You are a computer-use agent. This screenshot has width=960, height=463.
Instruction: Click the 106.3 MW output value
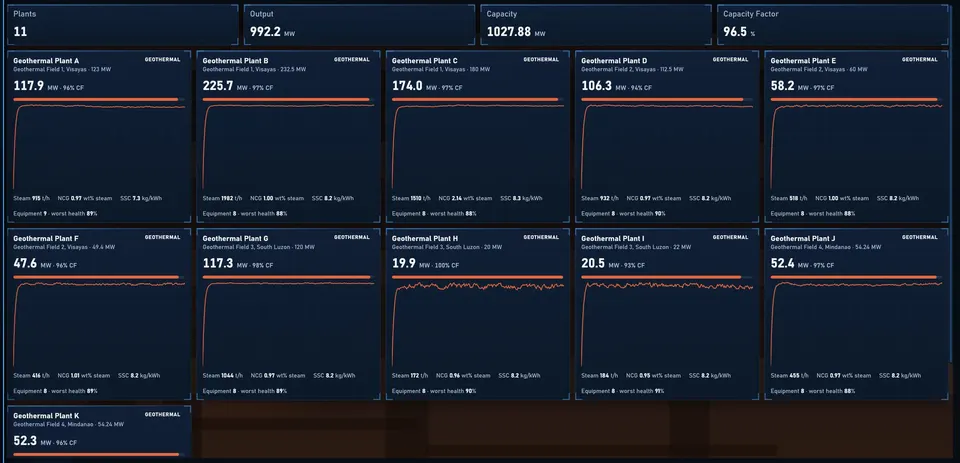coord(596,86)
